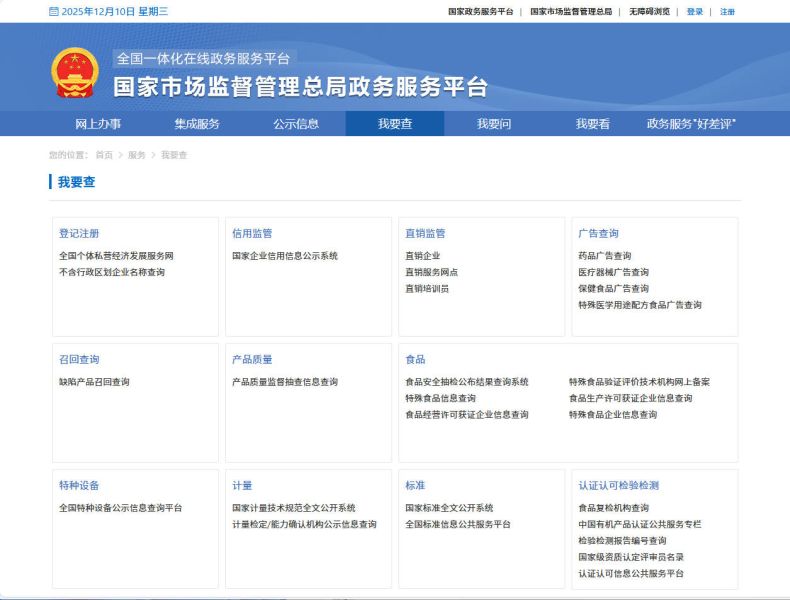The height and width of the screenshot is (600, 790).
Task: Open 特殊食品信息查询 link
Action: (x=441, y=398)
